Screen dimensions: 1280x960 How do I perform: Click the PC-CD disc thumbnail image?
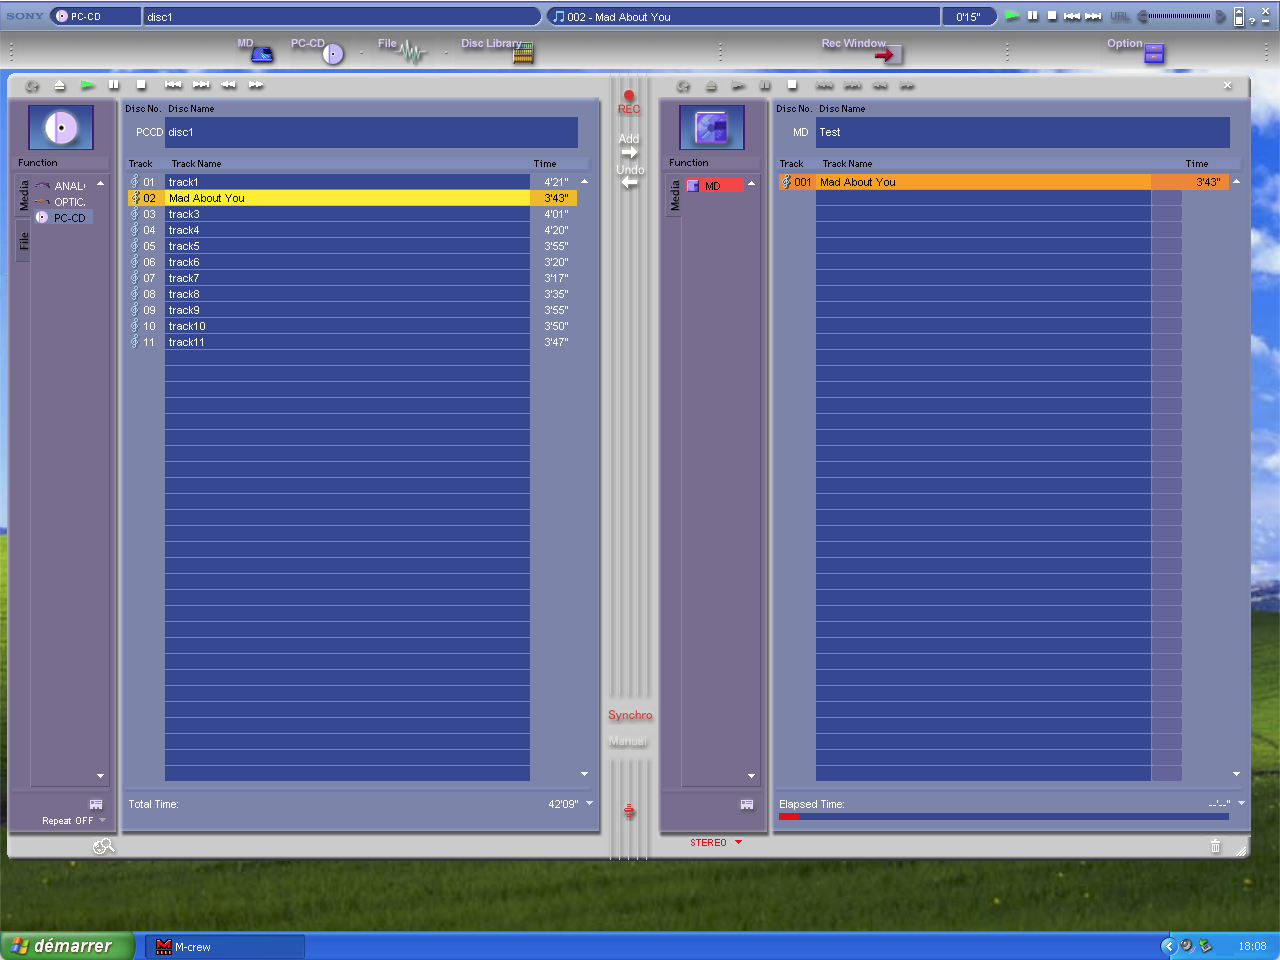coord(61,128)
